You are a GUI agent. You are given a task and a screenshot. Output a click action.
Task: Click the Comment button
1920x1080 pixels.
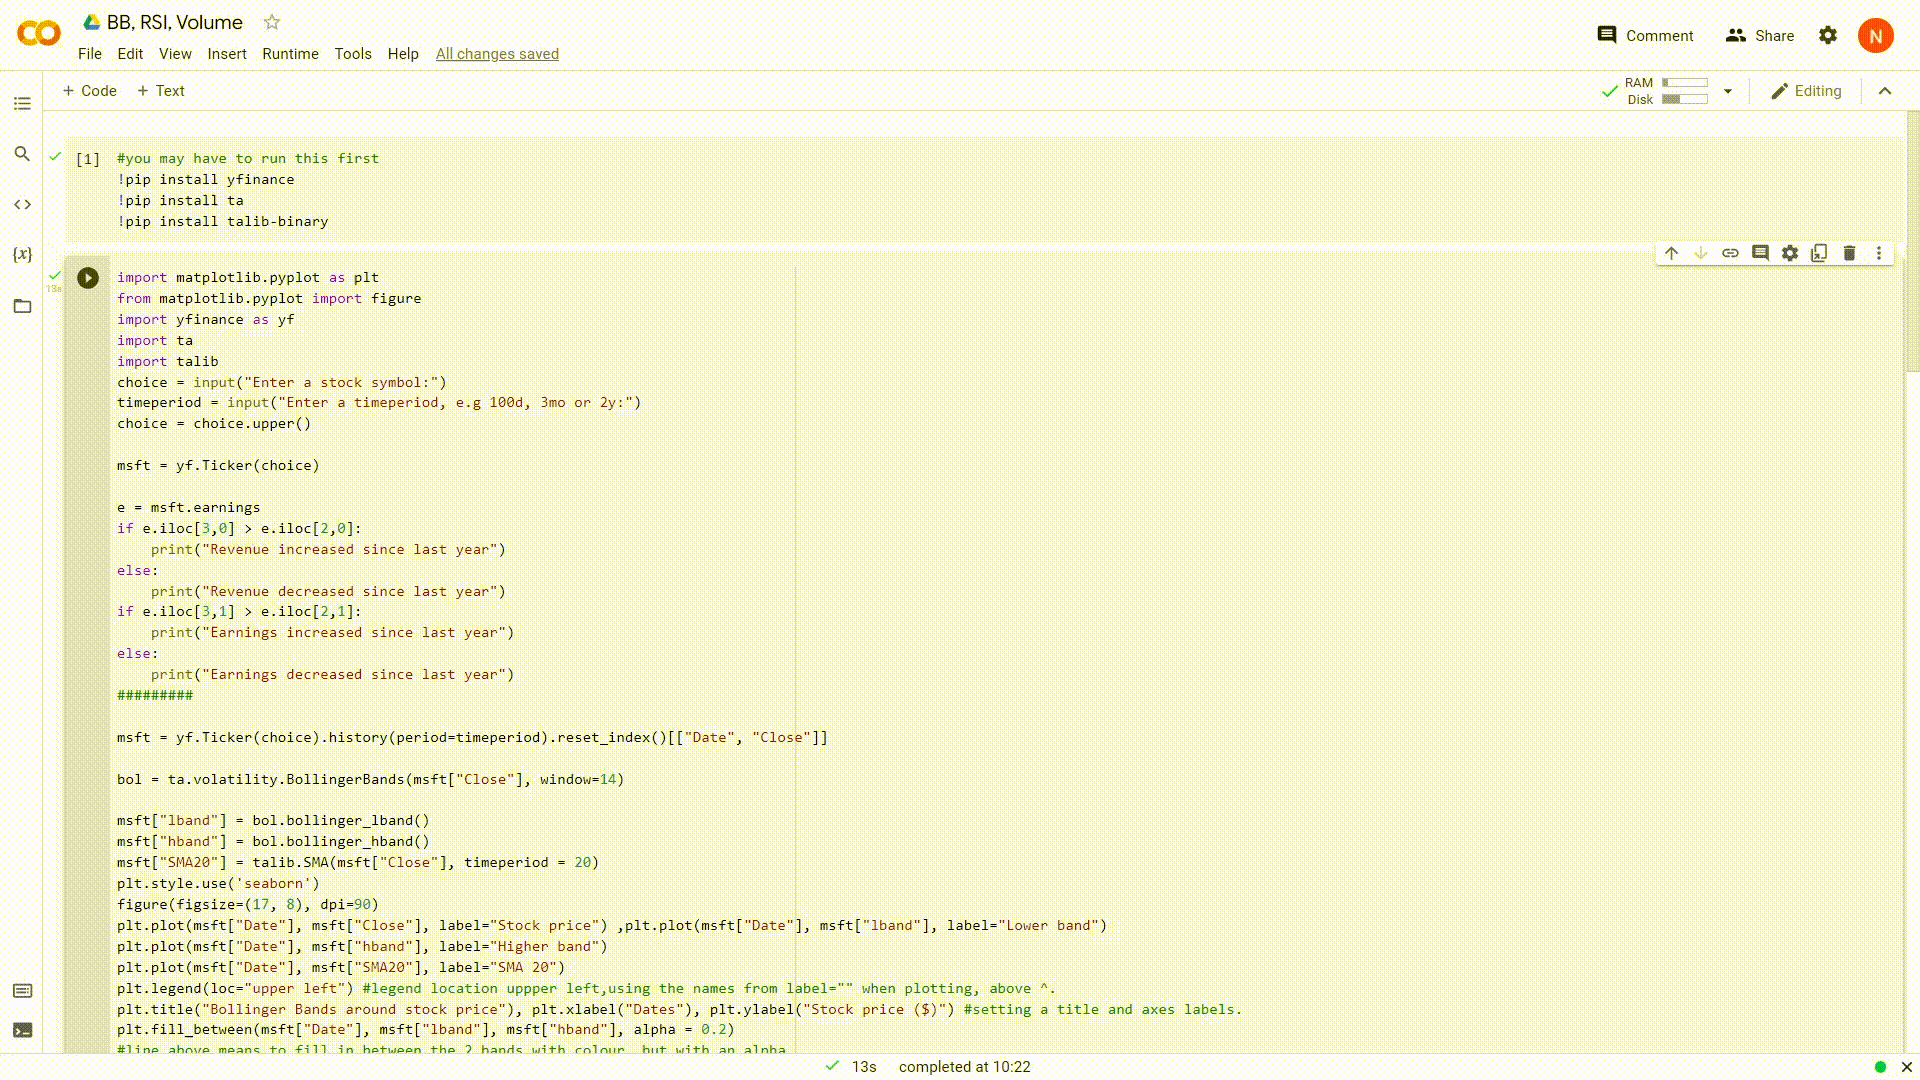(1645, 35)
